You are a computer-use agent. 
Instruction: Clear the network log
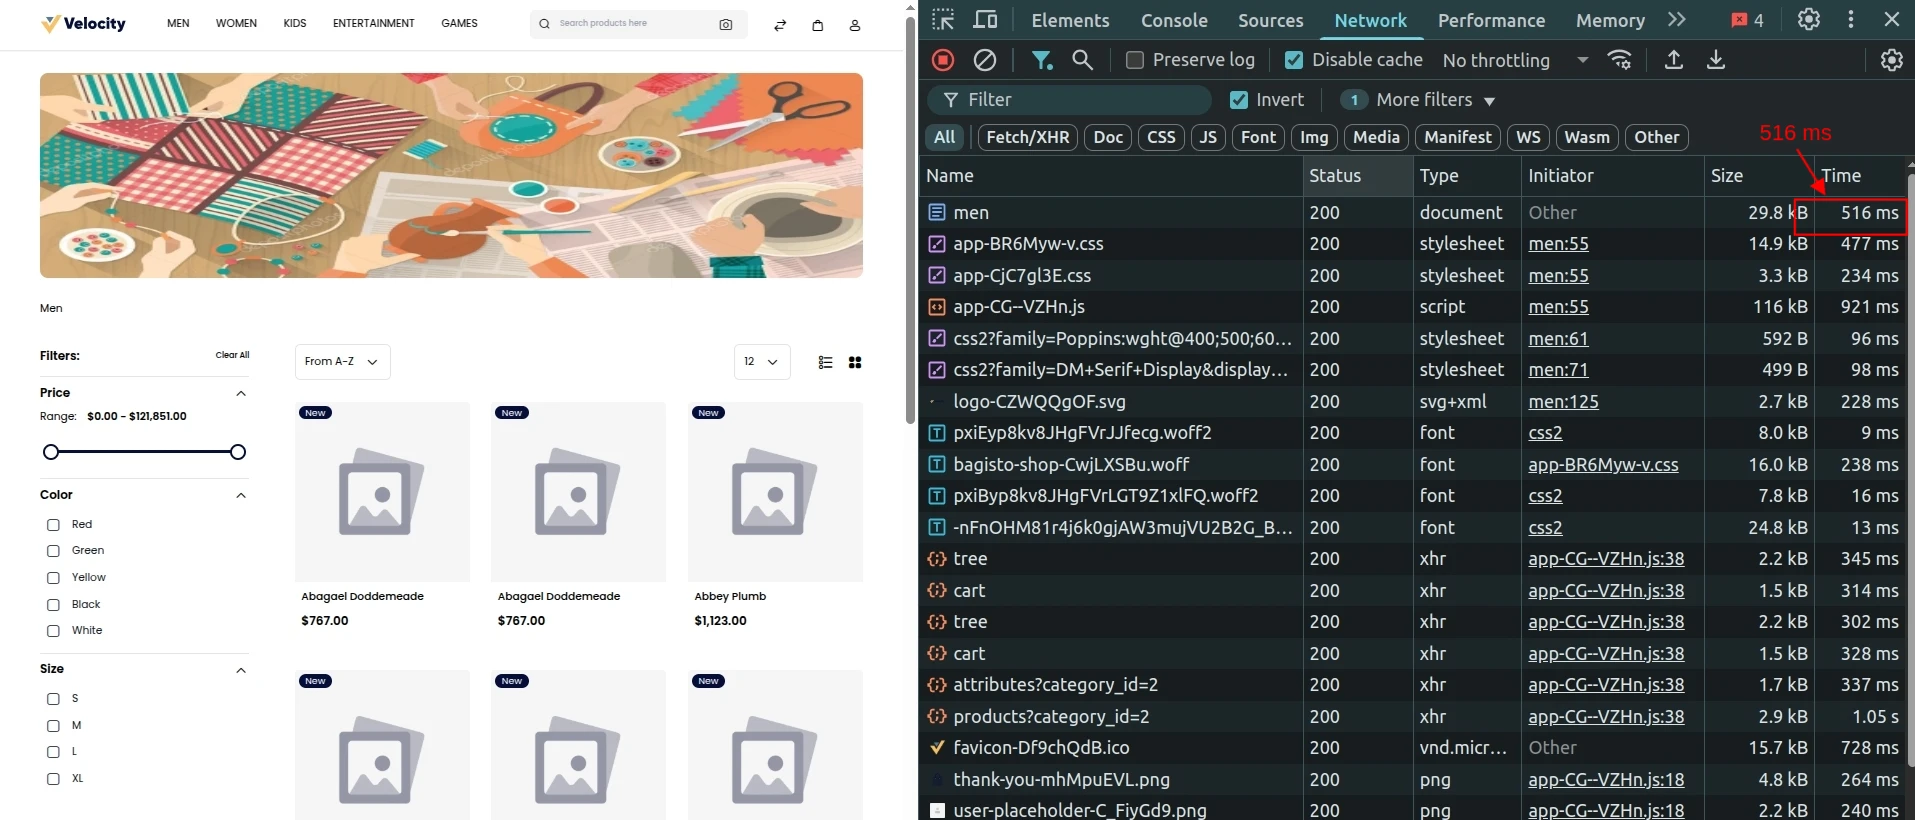tap(985, 60)
